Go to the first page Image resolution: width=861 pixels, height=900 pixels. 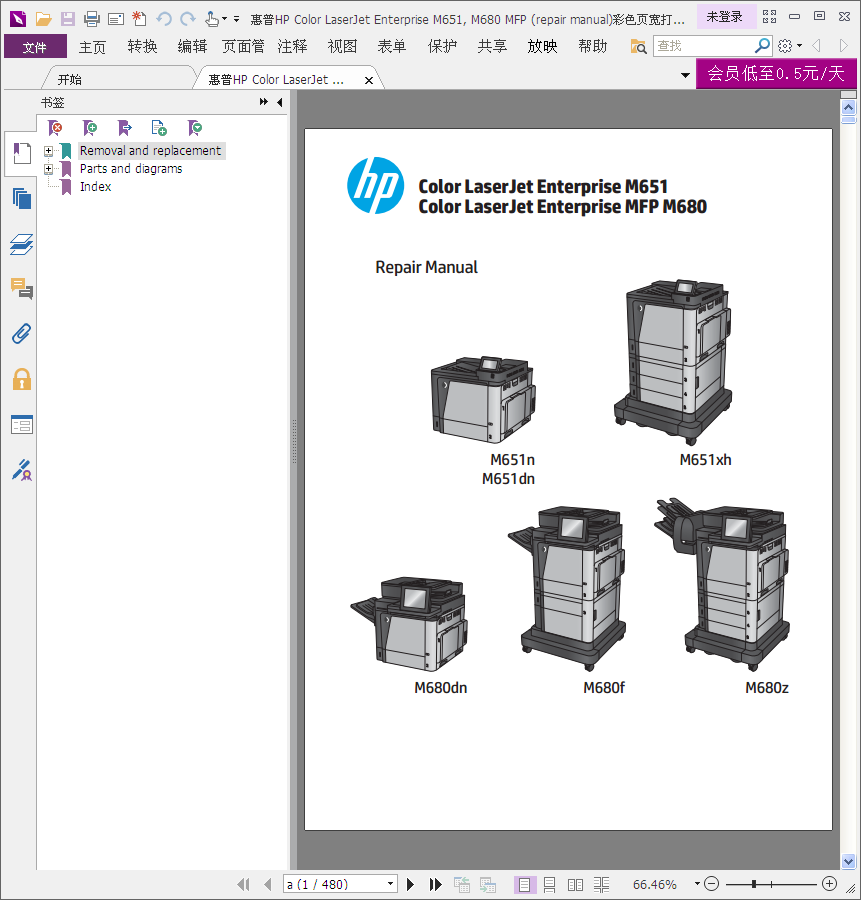[x=243, y=885]
